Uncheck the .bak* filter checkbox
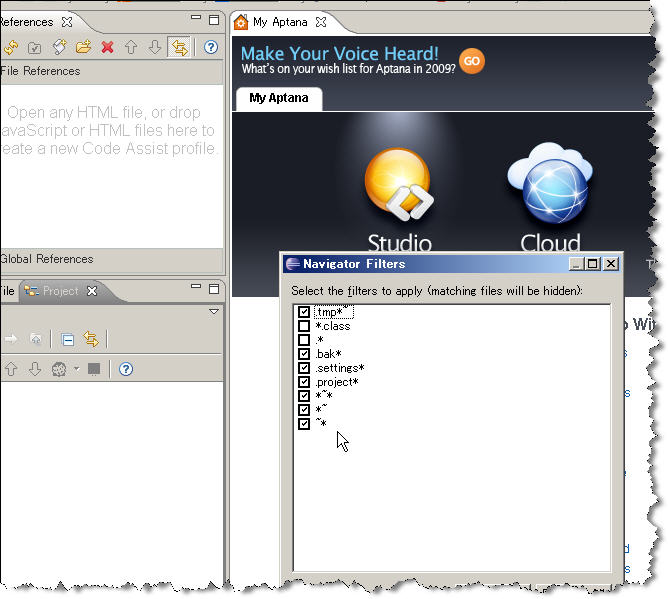 tap(304, 354)
